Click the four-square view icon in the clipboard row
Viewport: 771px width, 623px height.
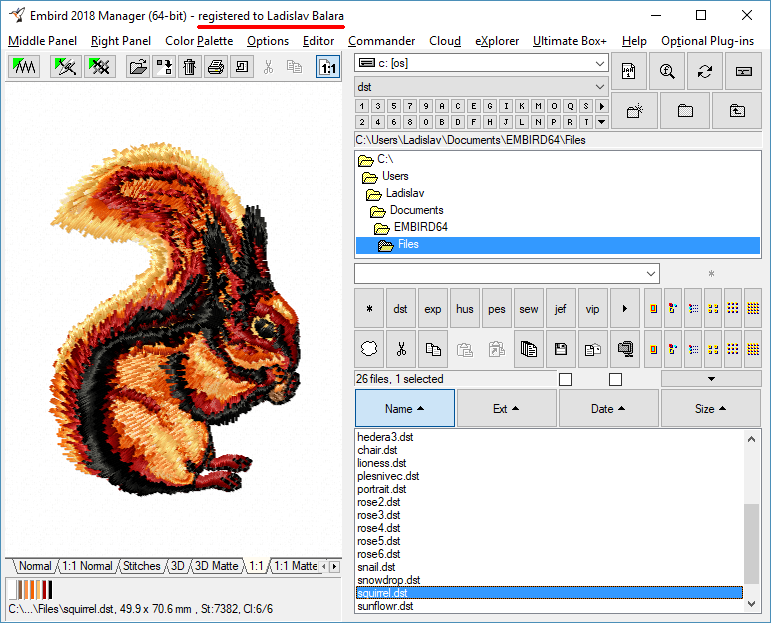(713, 349)
